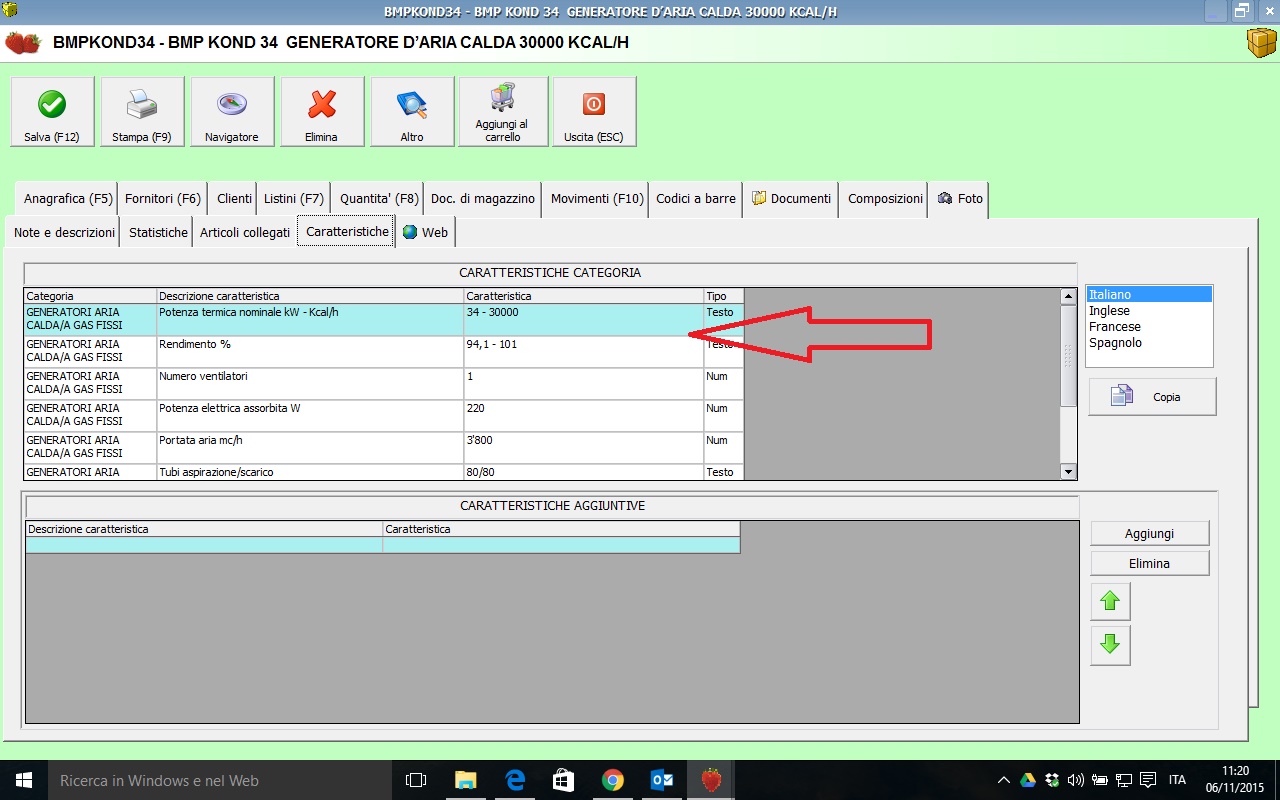Open the Dropbox tray icon
Viewport: 1280px width, 800px height.
tap(1052, 780)
